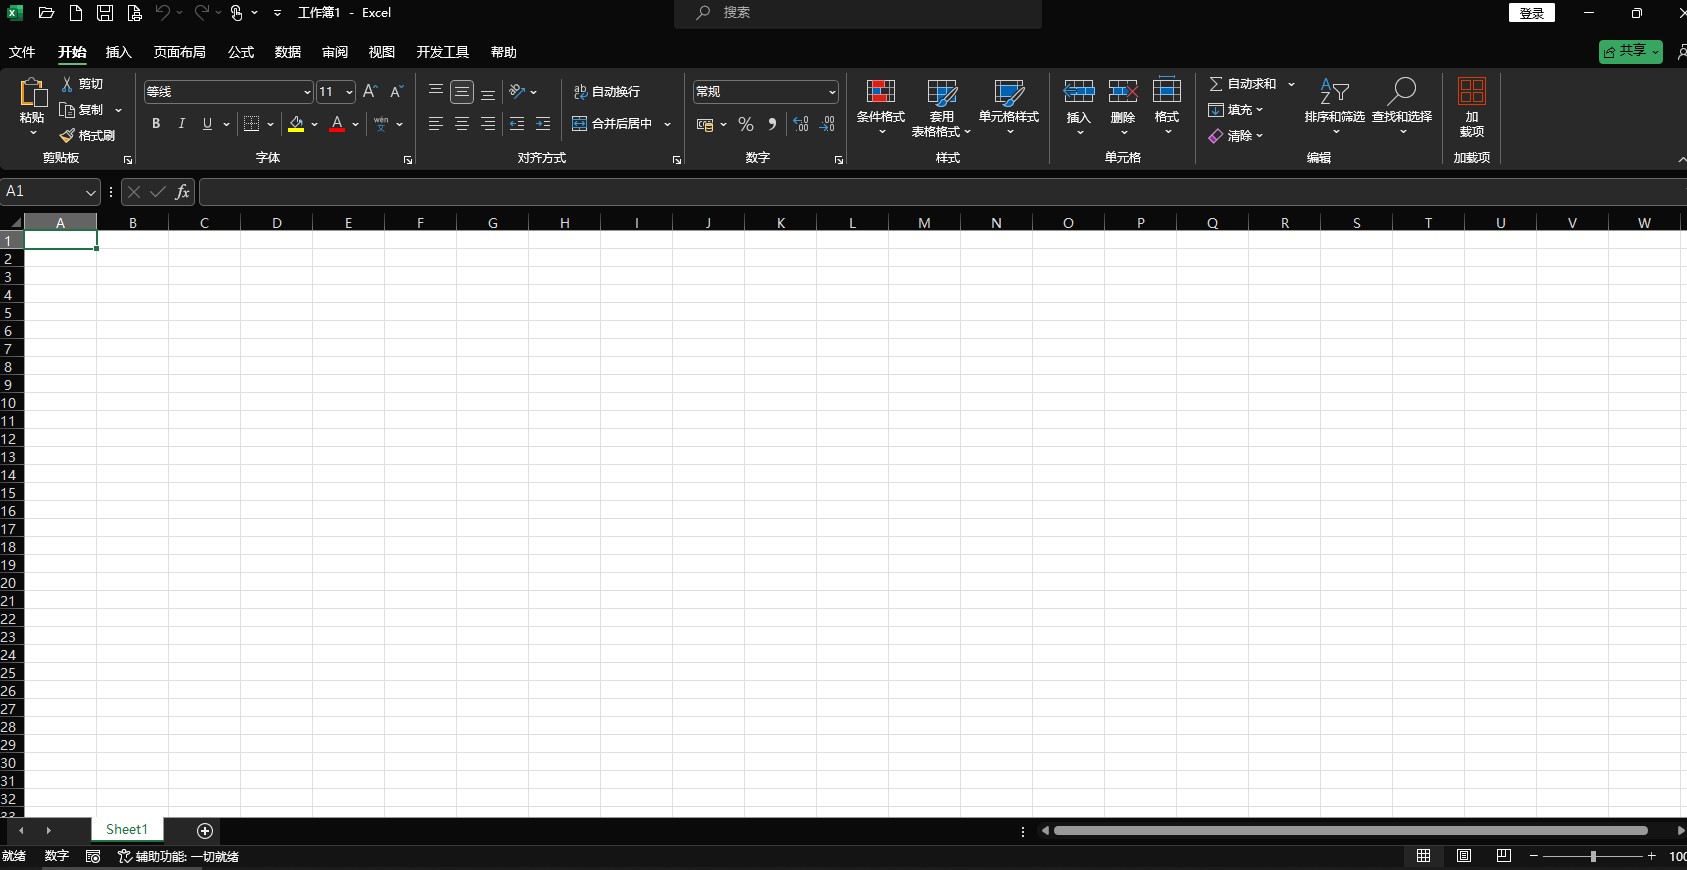Toggle Wrap Text (自动换行)
Image resolution: width=1687 pixels, height=870 pixels.
pos(607,91)
